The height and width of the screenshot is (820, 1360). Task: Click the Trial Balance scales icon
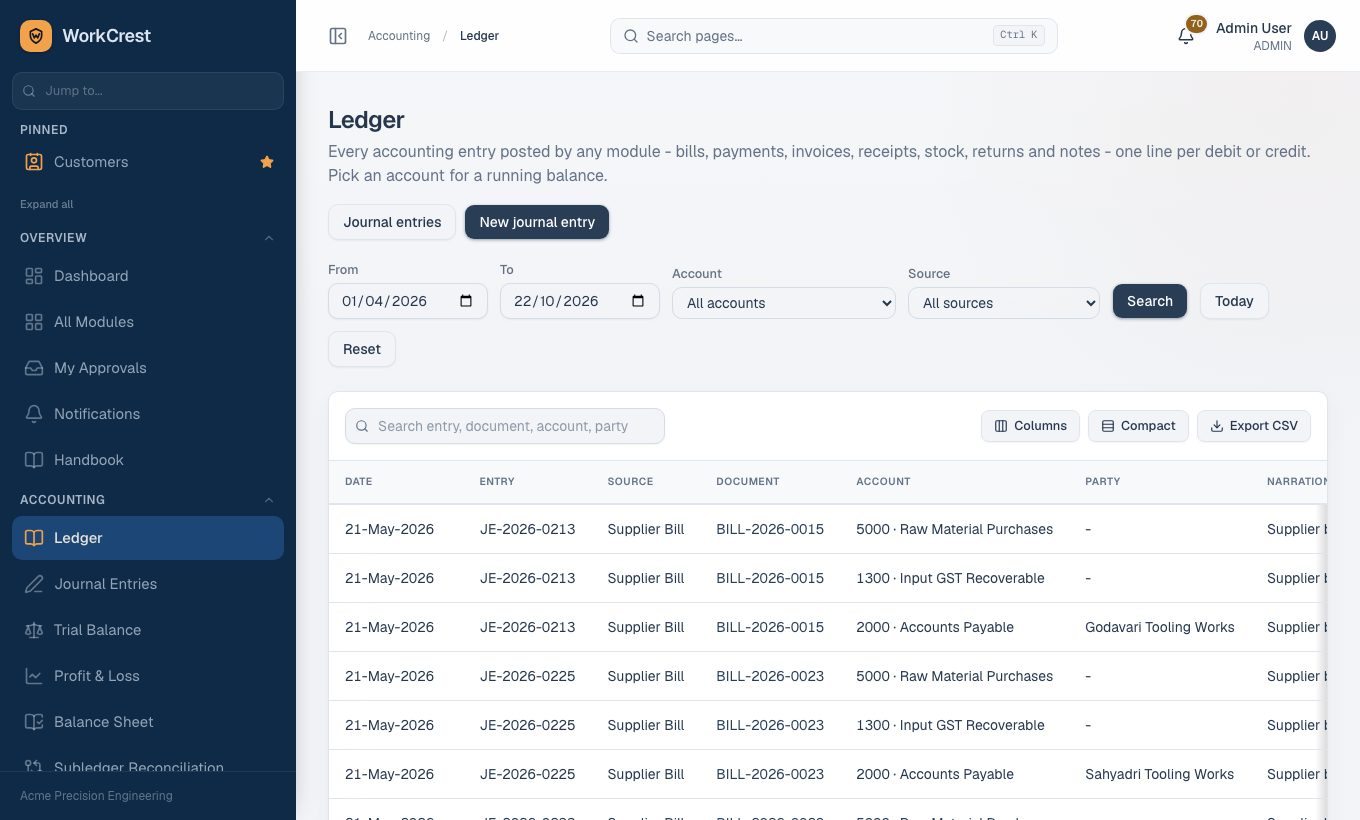(x=34, y=630)
